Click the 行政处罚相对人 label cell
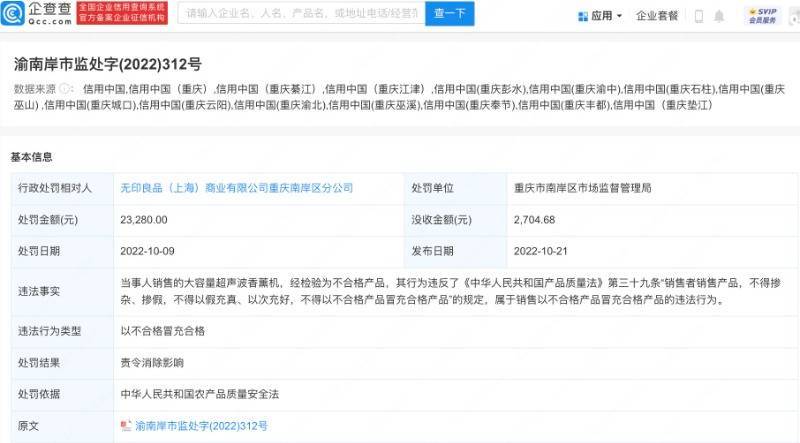 tap(62, 188)
